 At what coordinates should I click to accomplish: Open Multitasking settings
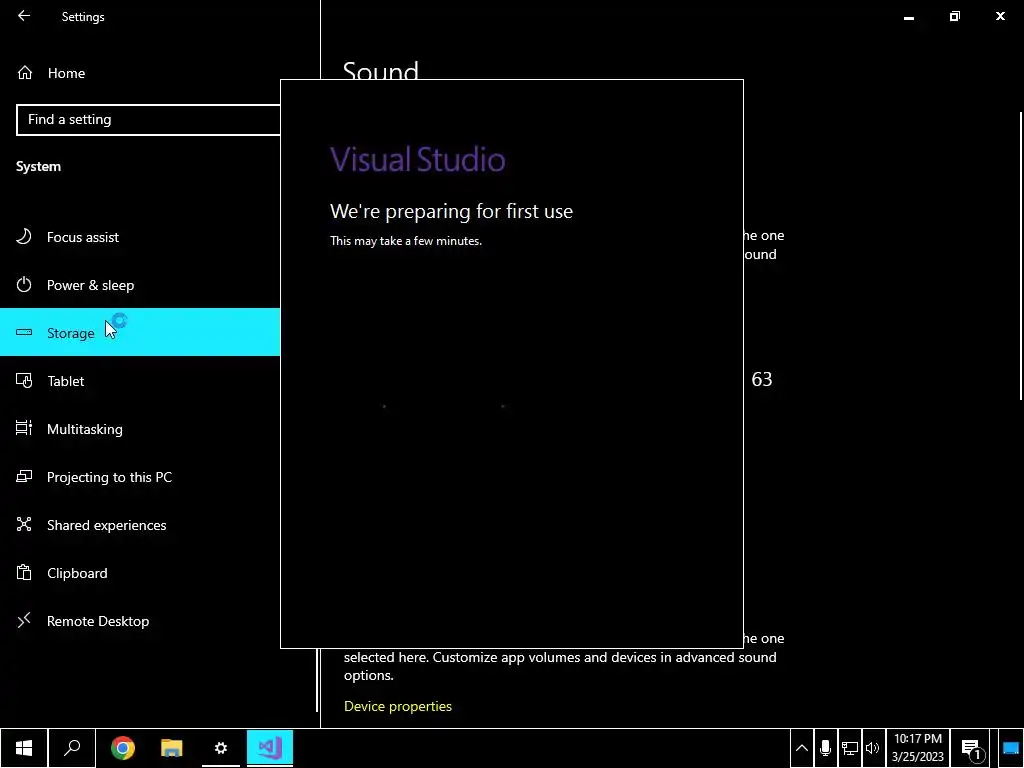tap(140, 429)
